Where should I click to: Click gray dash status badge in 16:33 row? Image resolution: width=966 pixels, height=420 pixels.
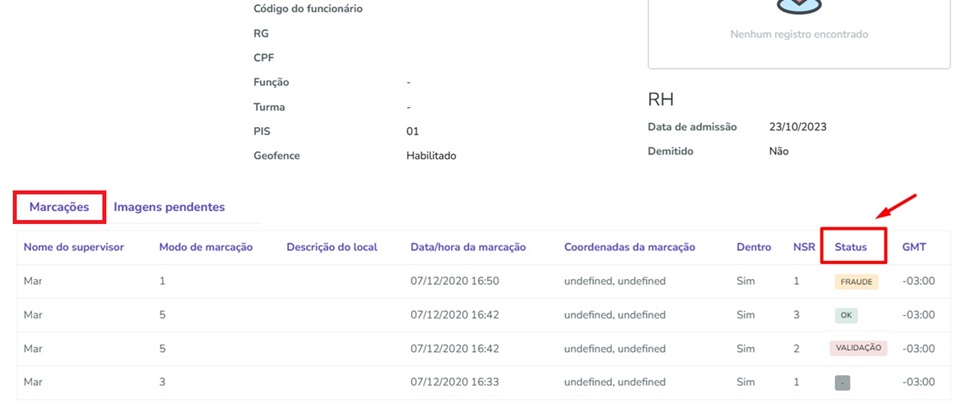(x=842, y=383)
